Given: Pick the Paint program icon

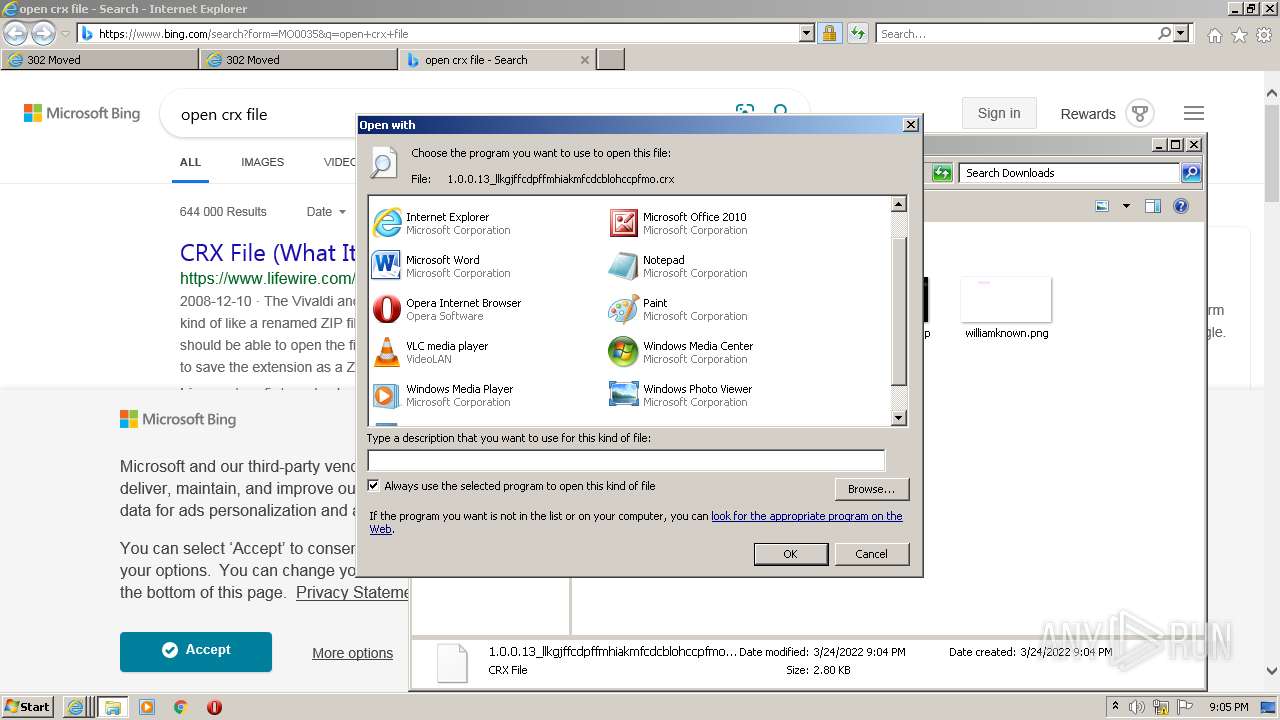Looking at the screenshot, I should 624,309.
